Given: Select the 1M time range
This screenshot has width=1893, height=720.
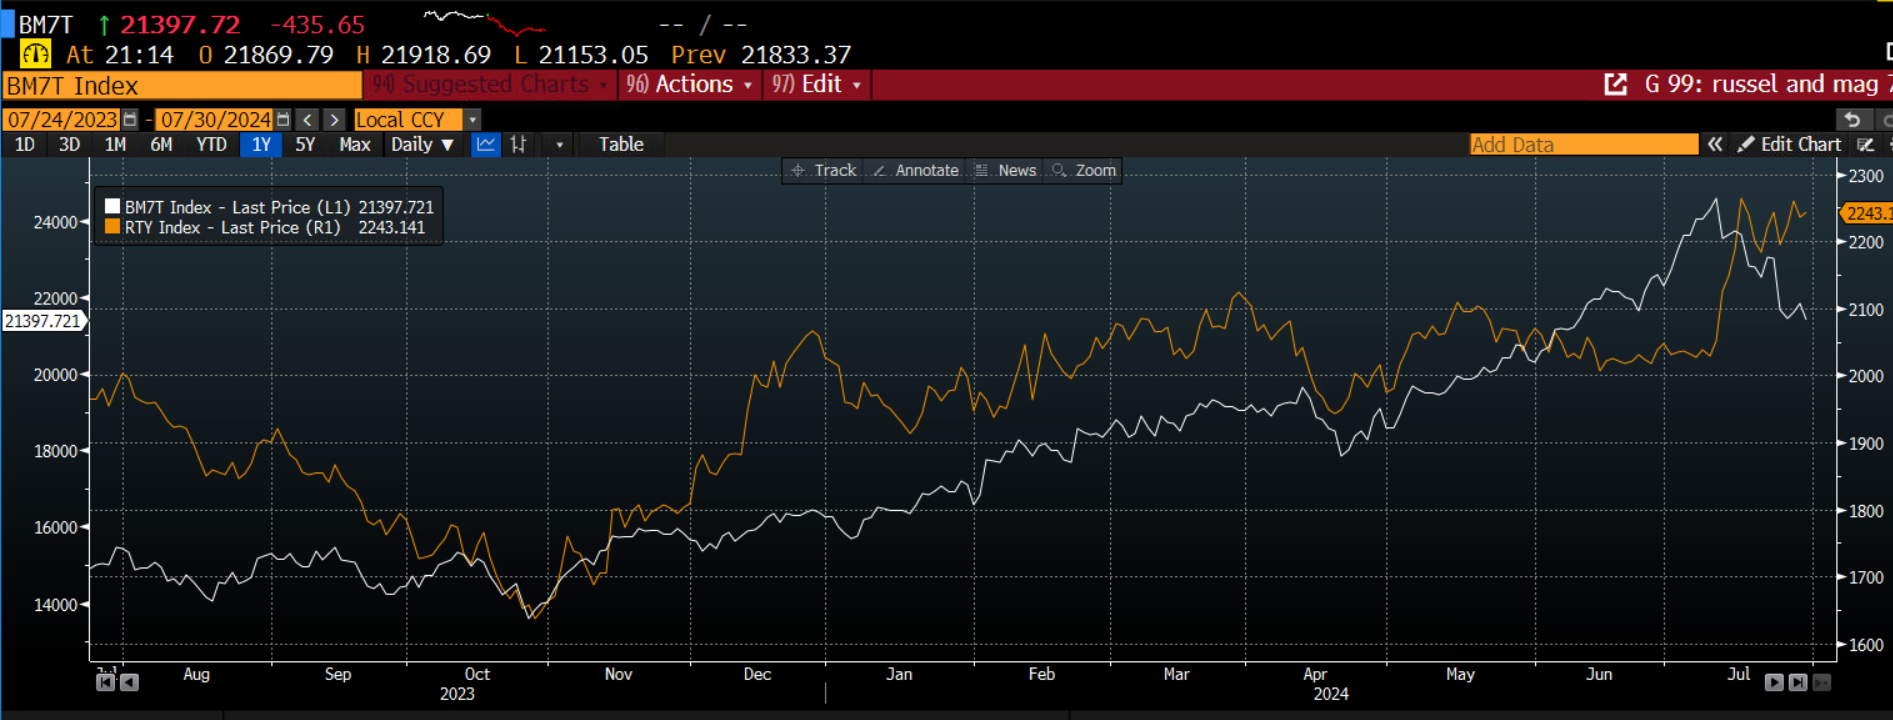Looking at the screenshot, I should click(115, 145).
